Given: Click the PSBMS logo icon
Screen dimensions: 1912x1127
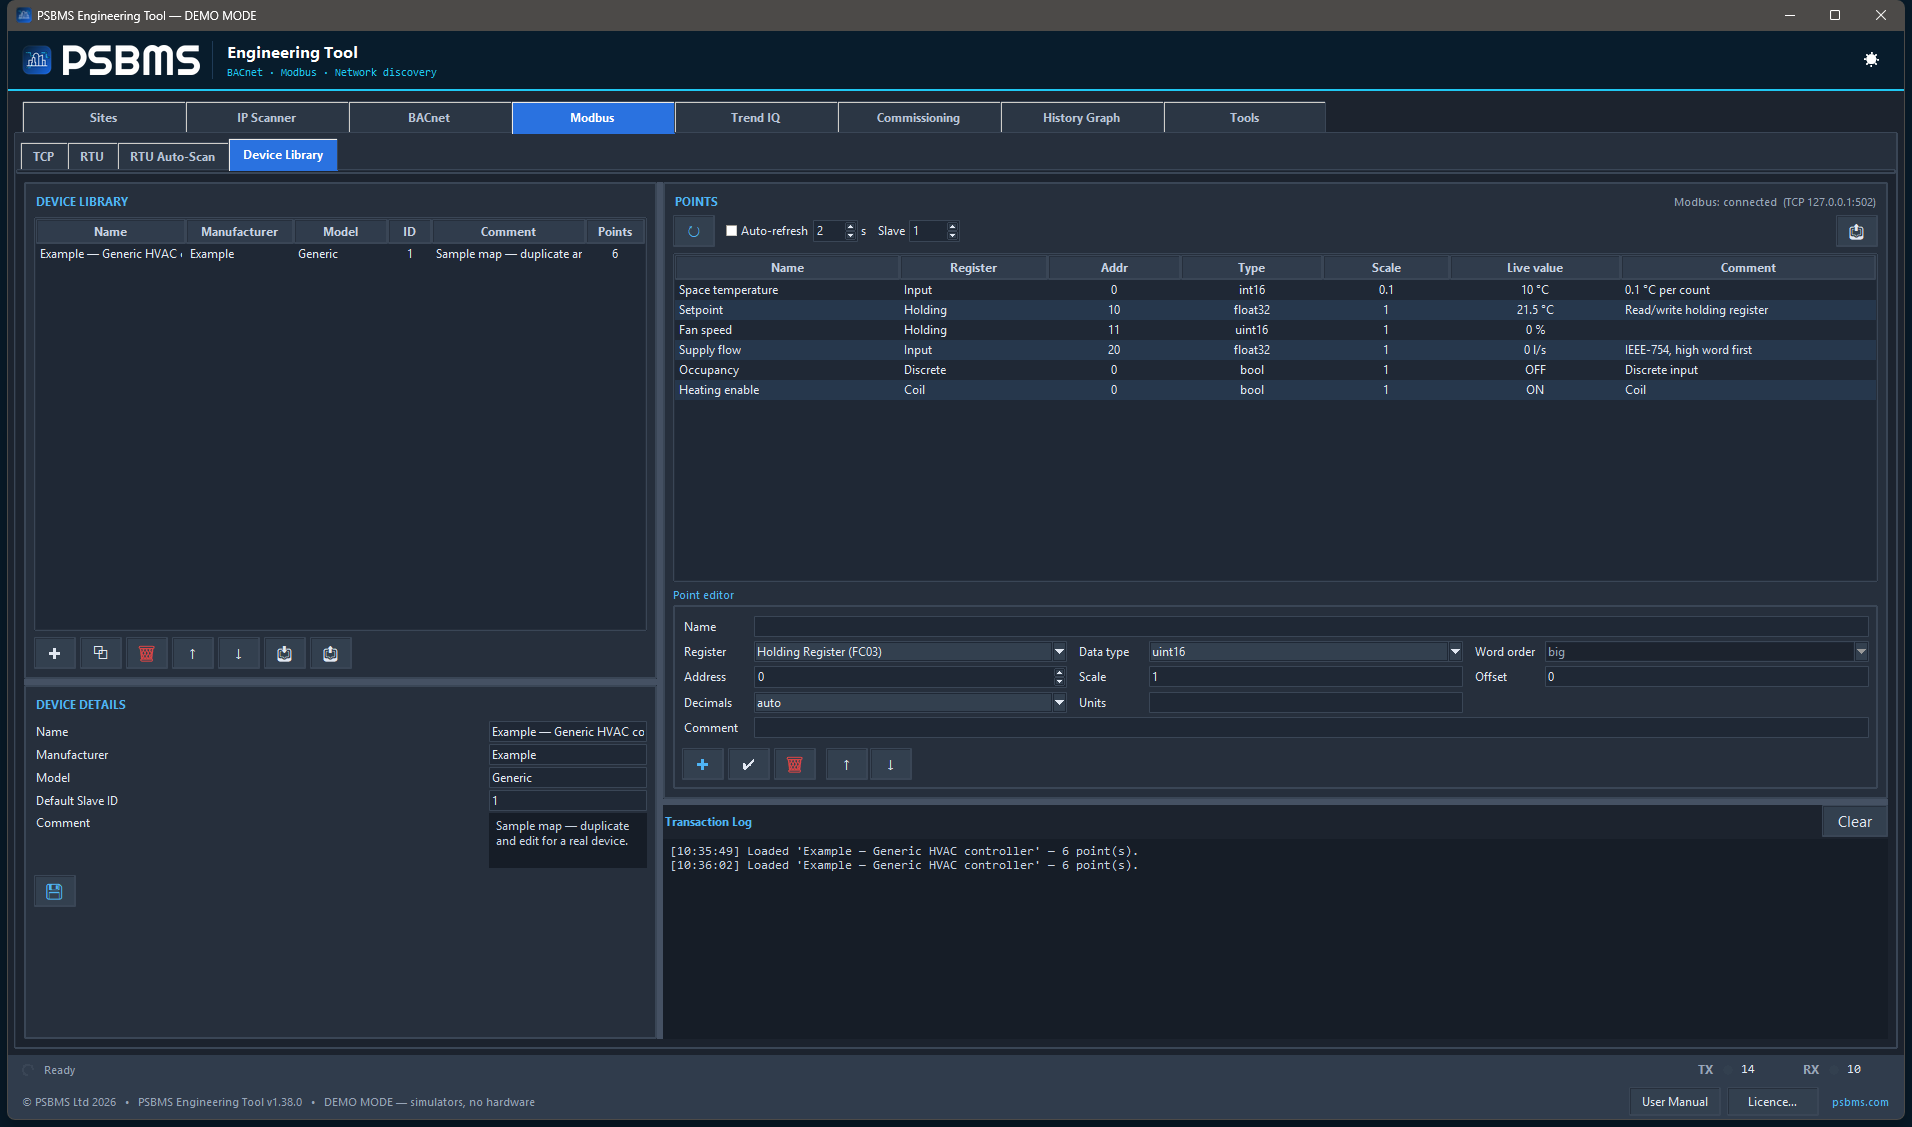Looking at the screenshot, I should click(x=37, y=60).
